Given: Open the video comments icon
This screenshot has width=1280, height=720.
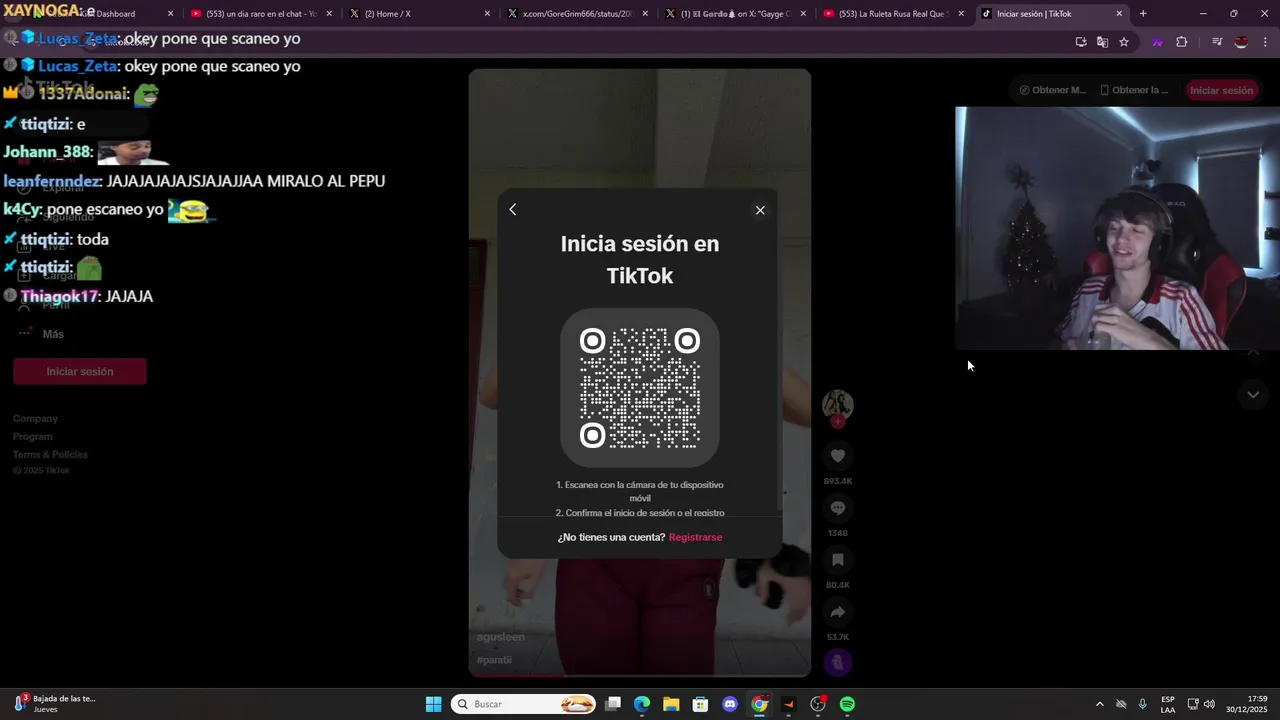Looking at the screenshot, I should 838,508.
